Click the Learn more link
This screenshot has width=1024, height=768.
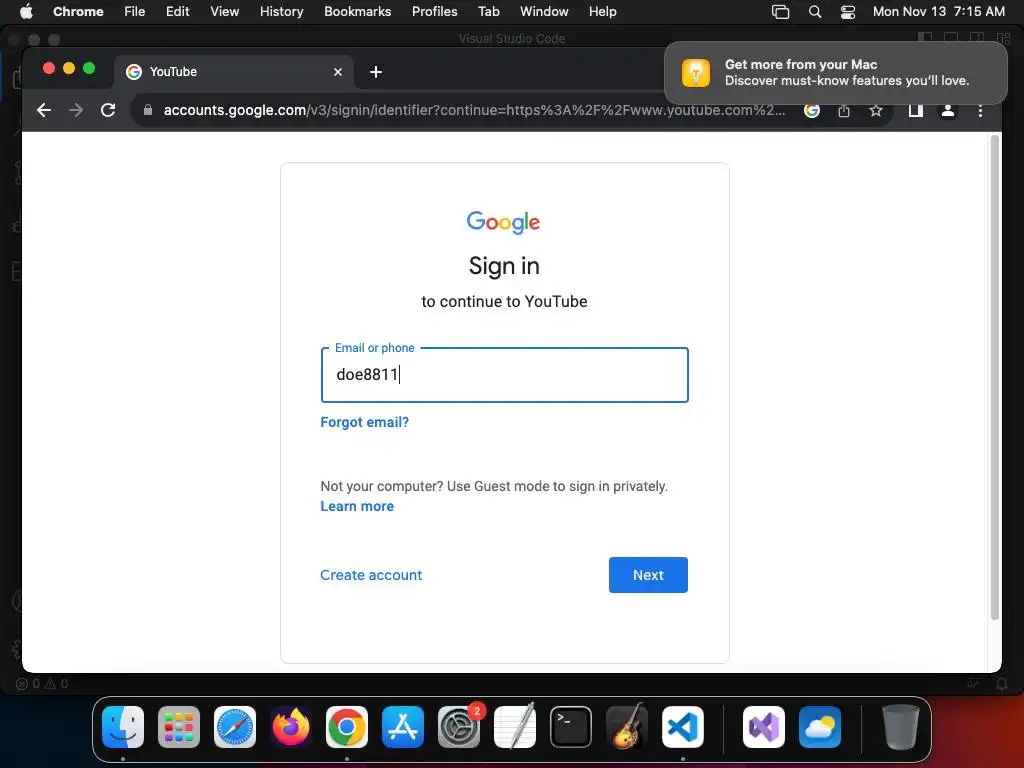click(x=357, y=506)
